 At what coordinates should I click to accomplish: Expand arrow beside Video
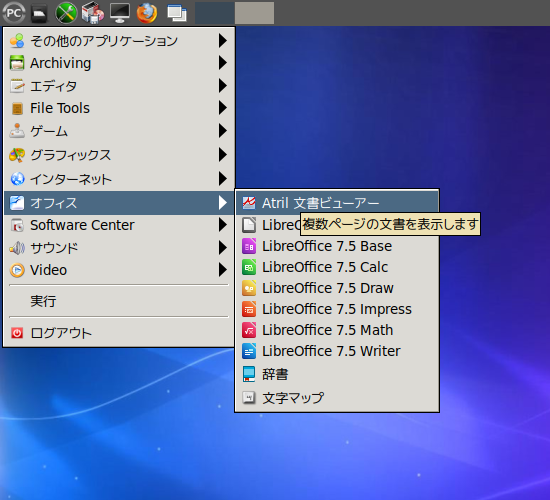[222, 270]
